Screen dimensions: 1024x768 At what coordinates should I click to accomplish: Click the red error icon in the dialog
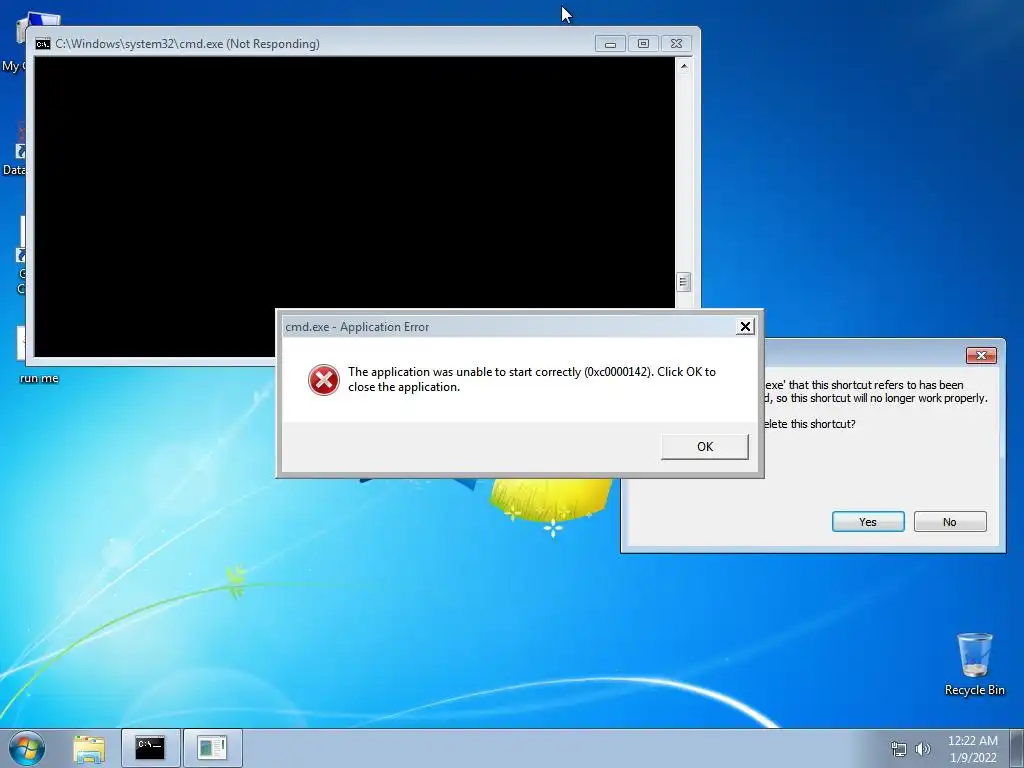[324, 380]
